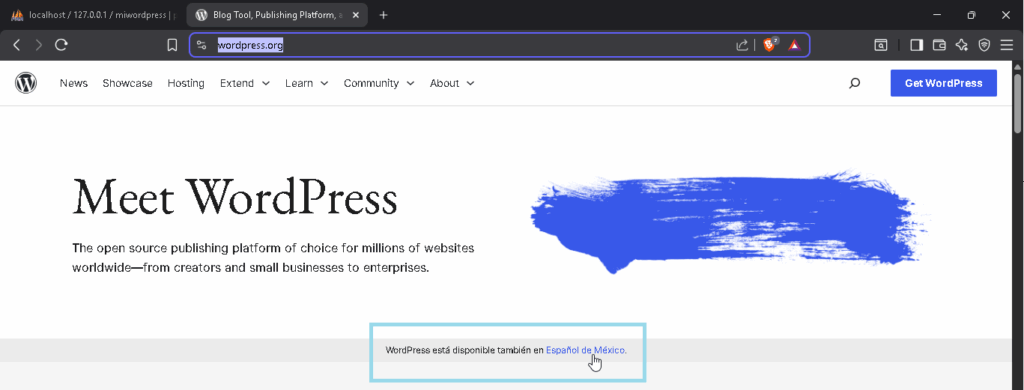
Task: Open site settings icon in address bar
Action: 201,45
